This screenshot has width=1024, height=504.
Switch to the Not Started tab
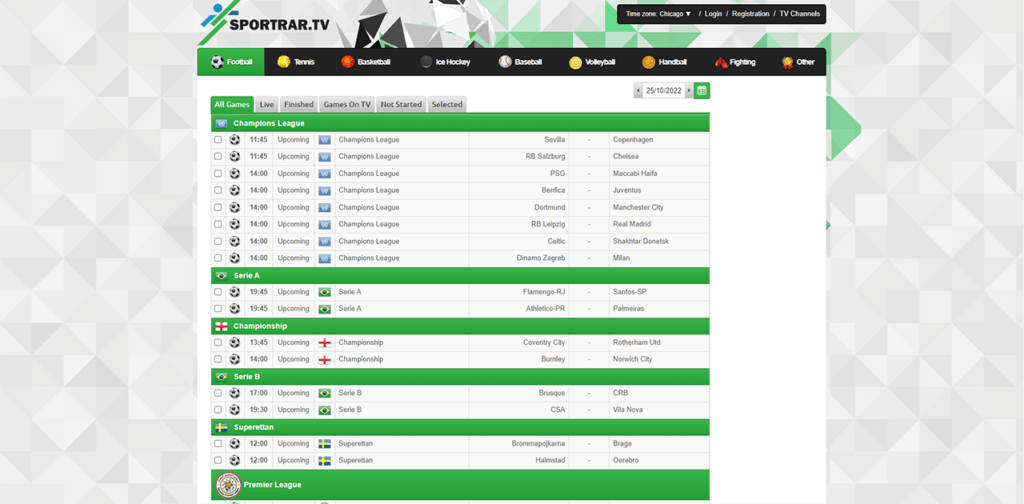tap(401, 104)
